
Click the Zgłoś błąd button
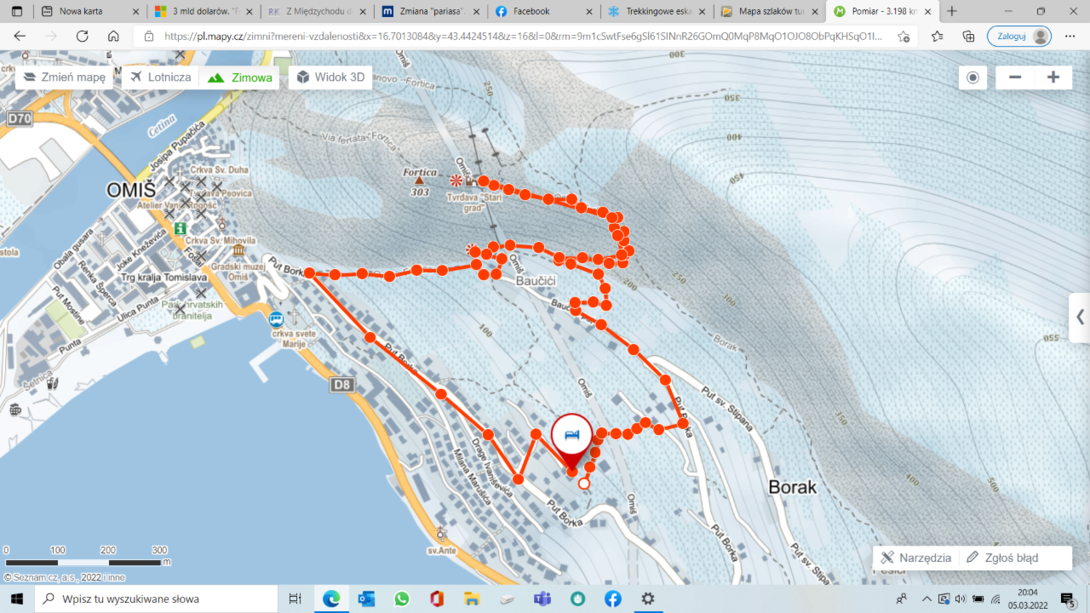(1003, 557)
